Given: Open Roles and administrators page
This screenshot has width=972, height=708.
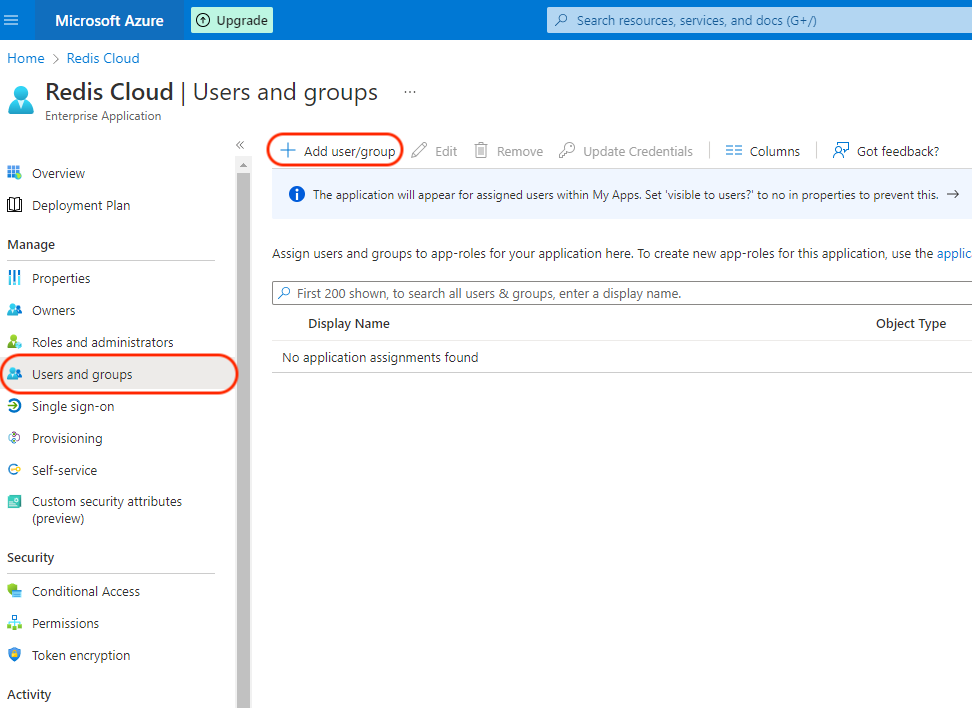Looking at the screenshot, I should point(102,342).
